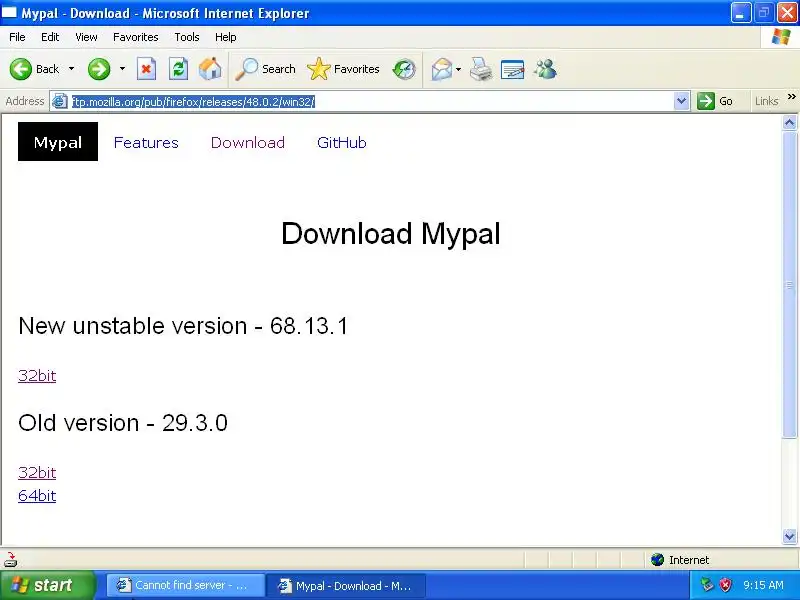Download 64bit of old version 29.3.0
Screen dimensions: 800x600
click(x=37, y=495)
